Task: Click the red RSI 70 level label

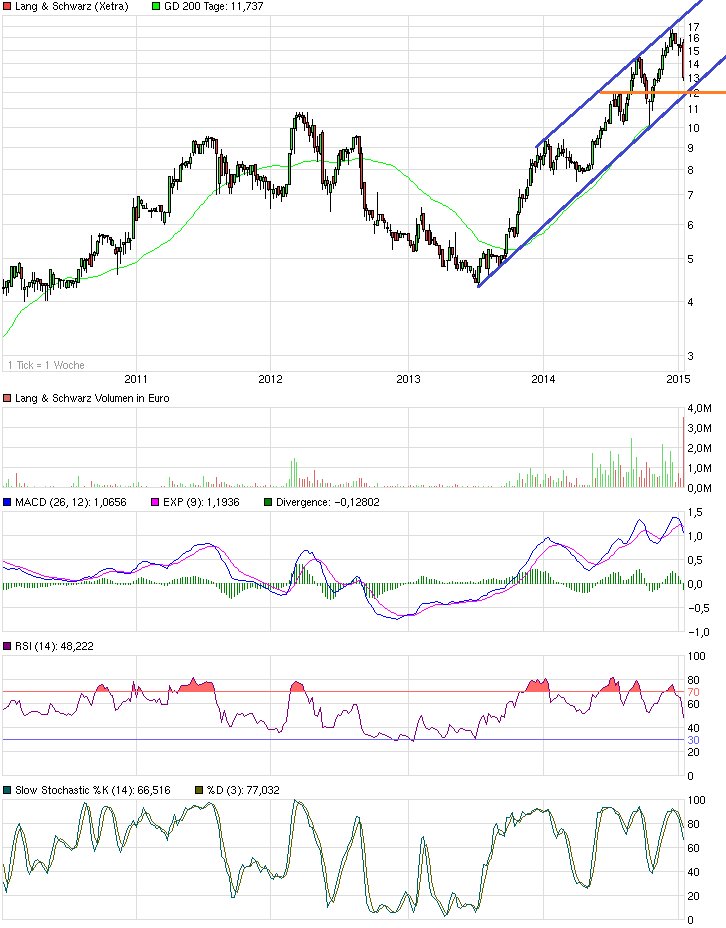Action: [x=693, y=692]
